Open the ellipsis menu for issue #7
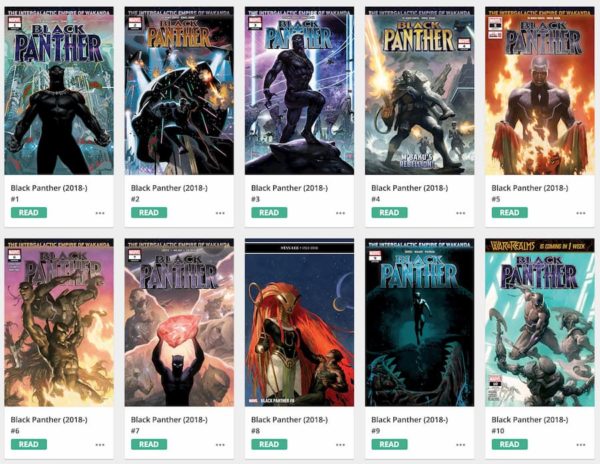 pos(220,445)
